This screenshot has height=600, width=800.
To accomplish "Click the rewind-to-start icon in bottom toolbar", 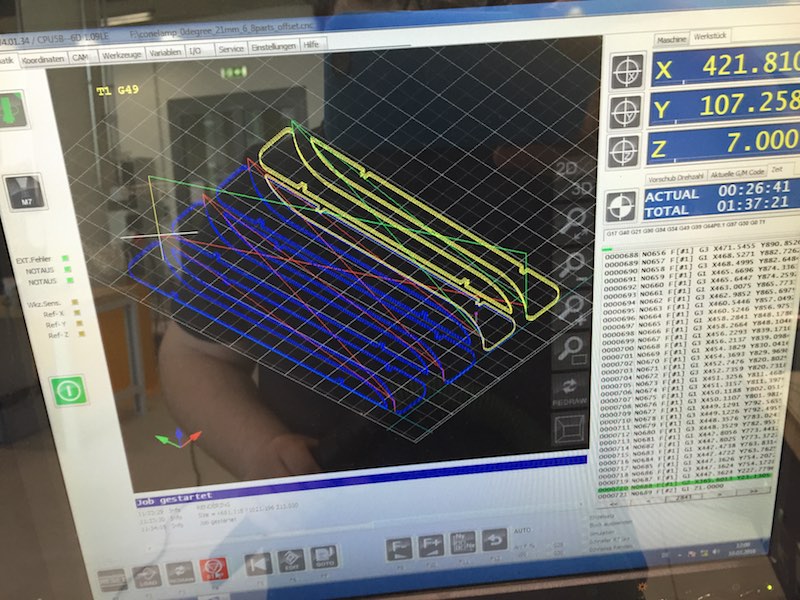I will tap(258, 565).
